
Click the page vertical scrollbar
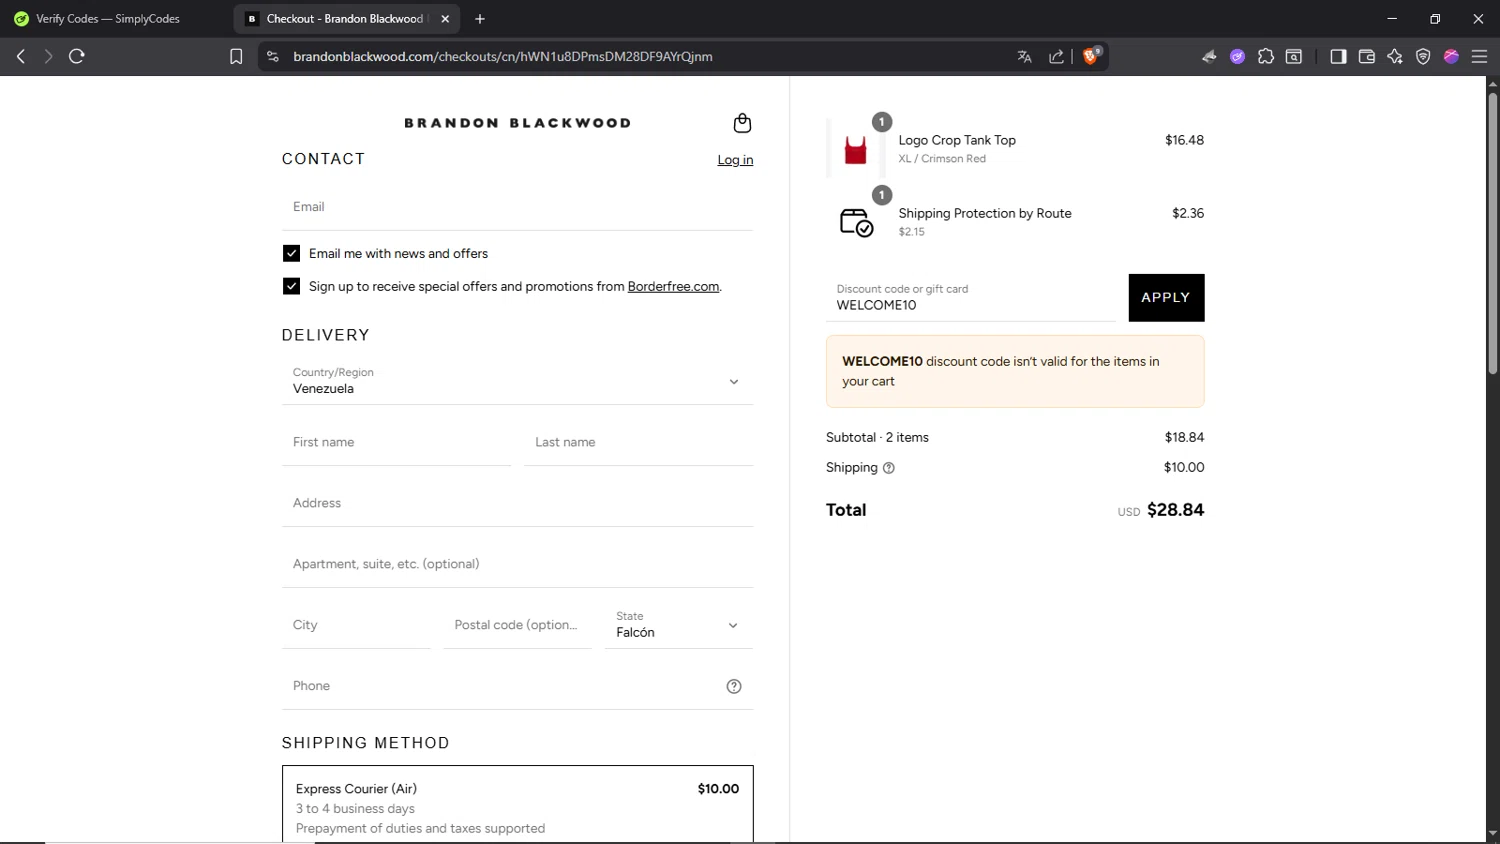[x=1492, y=235]
